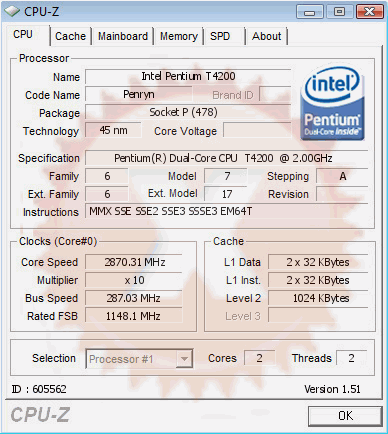Click the Core Speed value field

134,262
